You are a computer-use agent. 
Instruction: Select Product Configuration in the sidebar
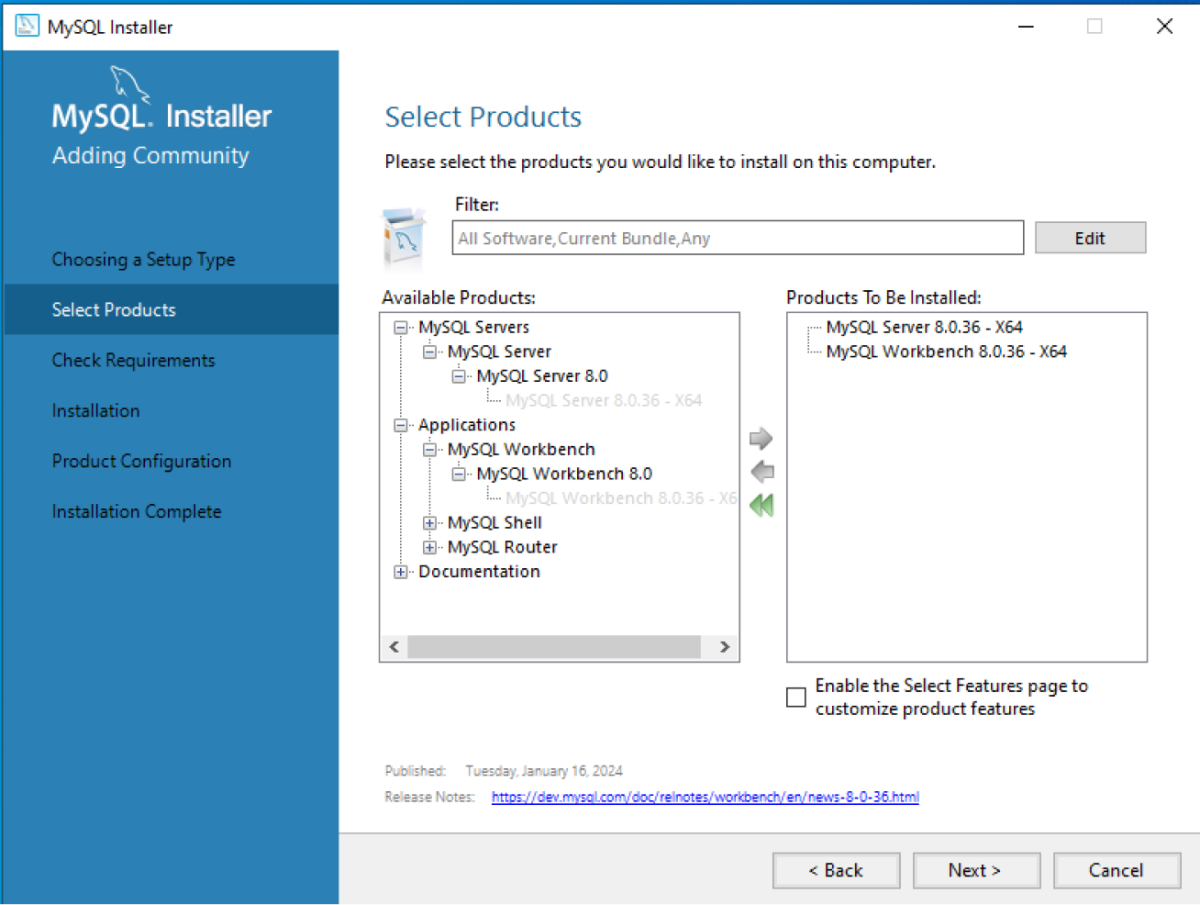(x=141, y=461)
